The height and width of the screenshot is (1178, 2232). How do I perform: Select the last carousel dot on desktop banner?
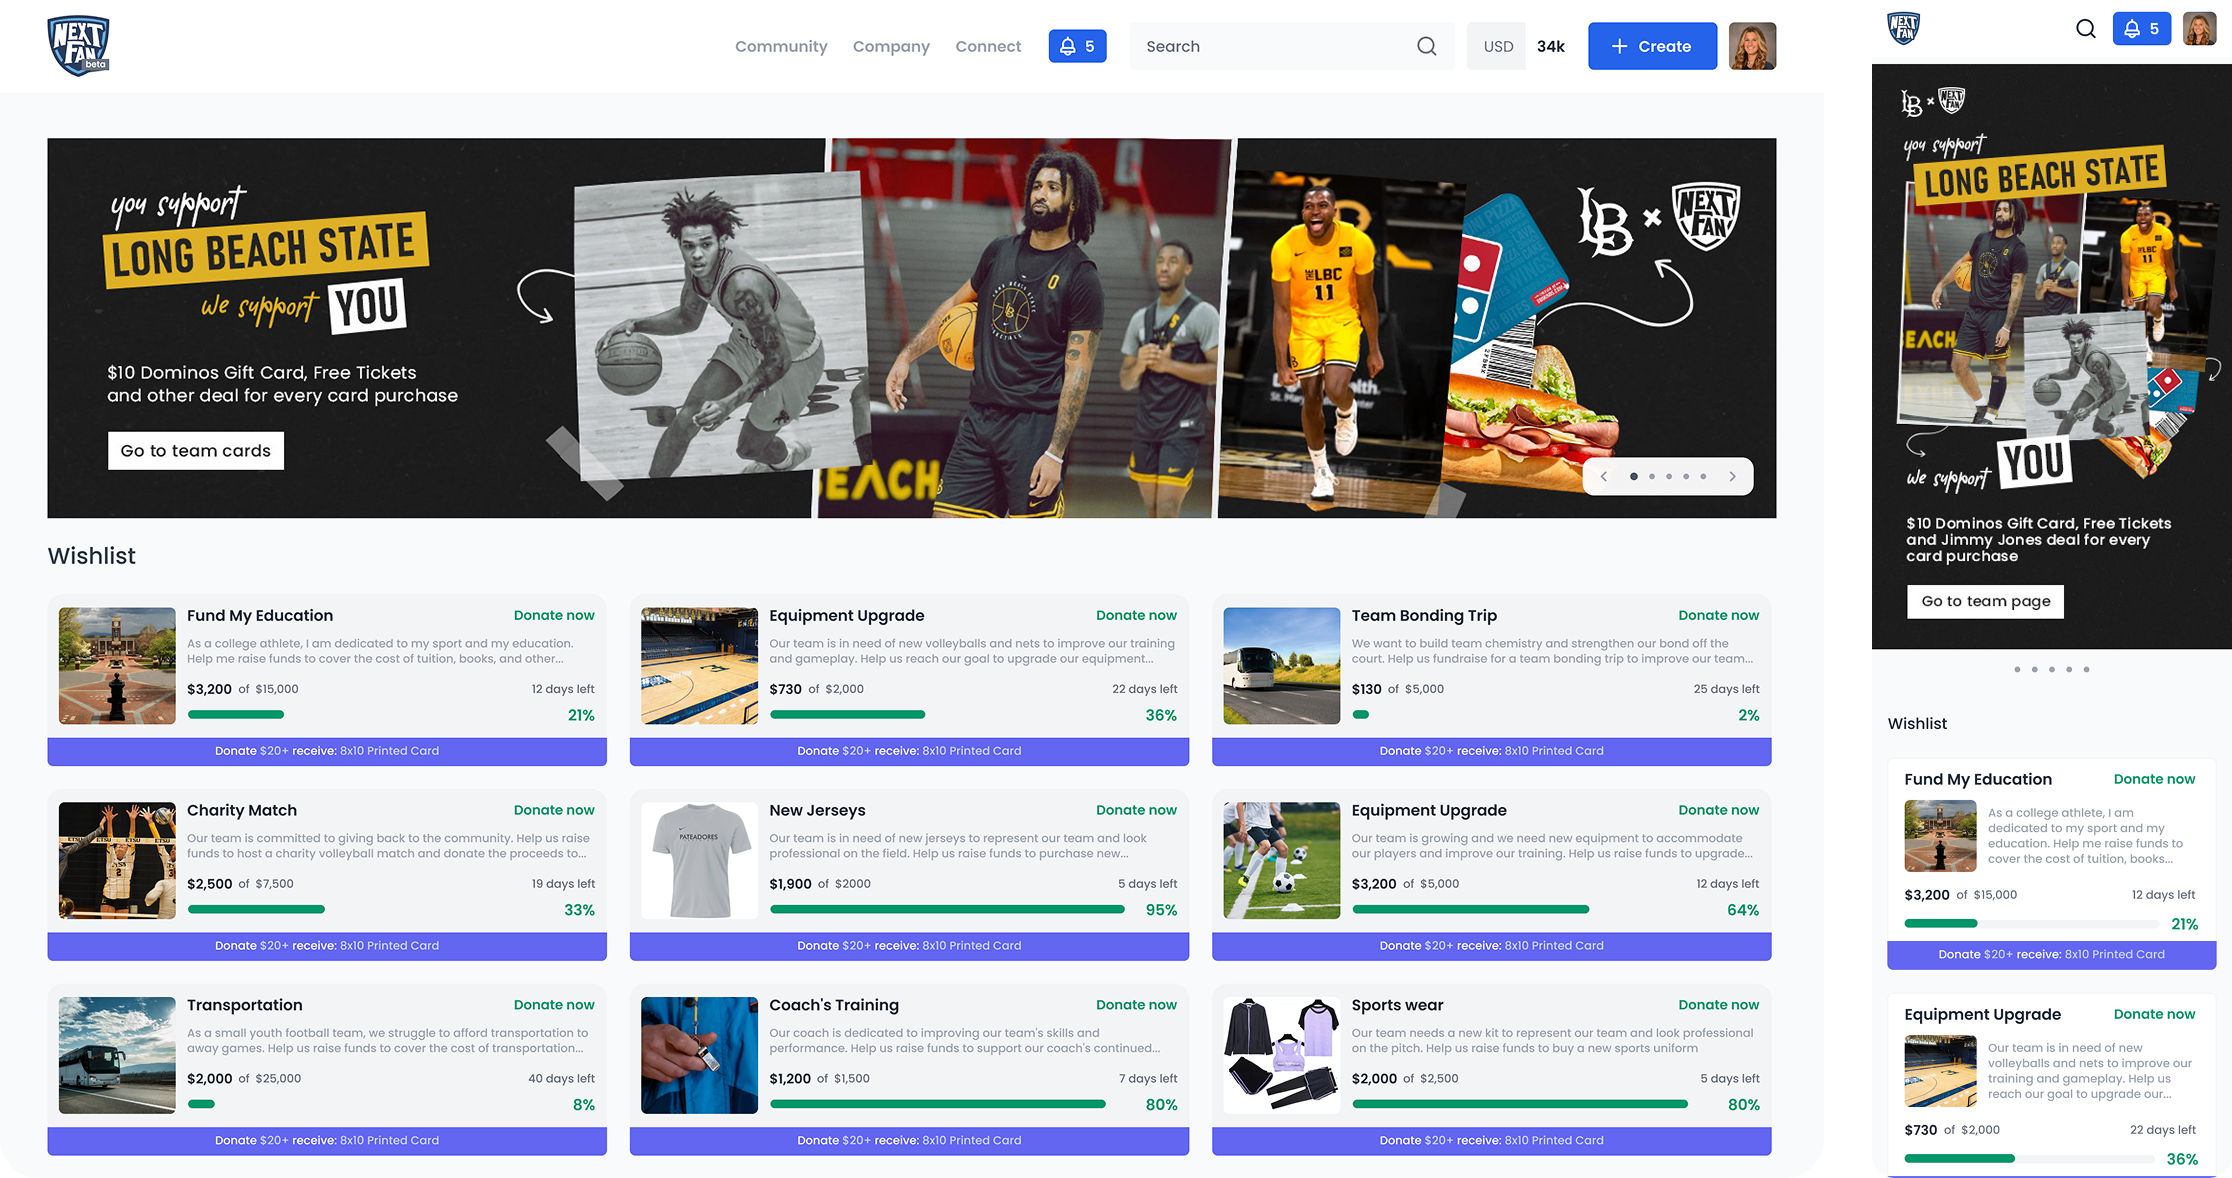pyautogui.click(x=1703, y=477)
